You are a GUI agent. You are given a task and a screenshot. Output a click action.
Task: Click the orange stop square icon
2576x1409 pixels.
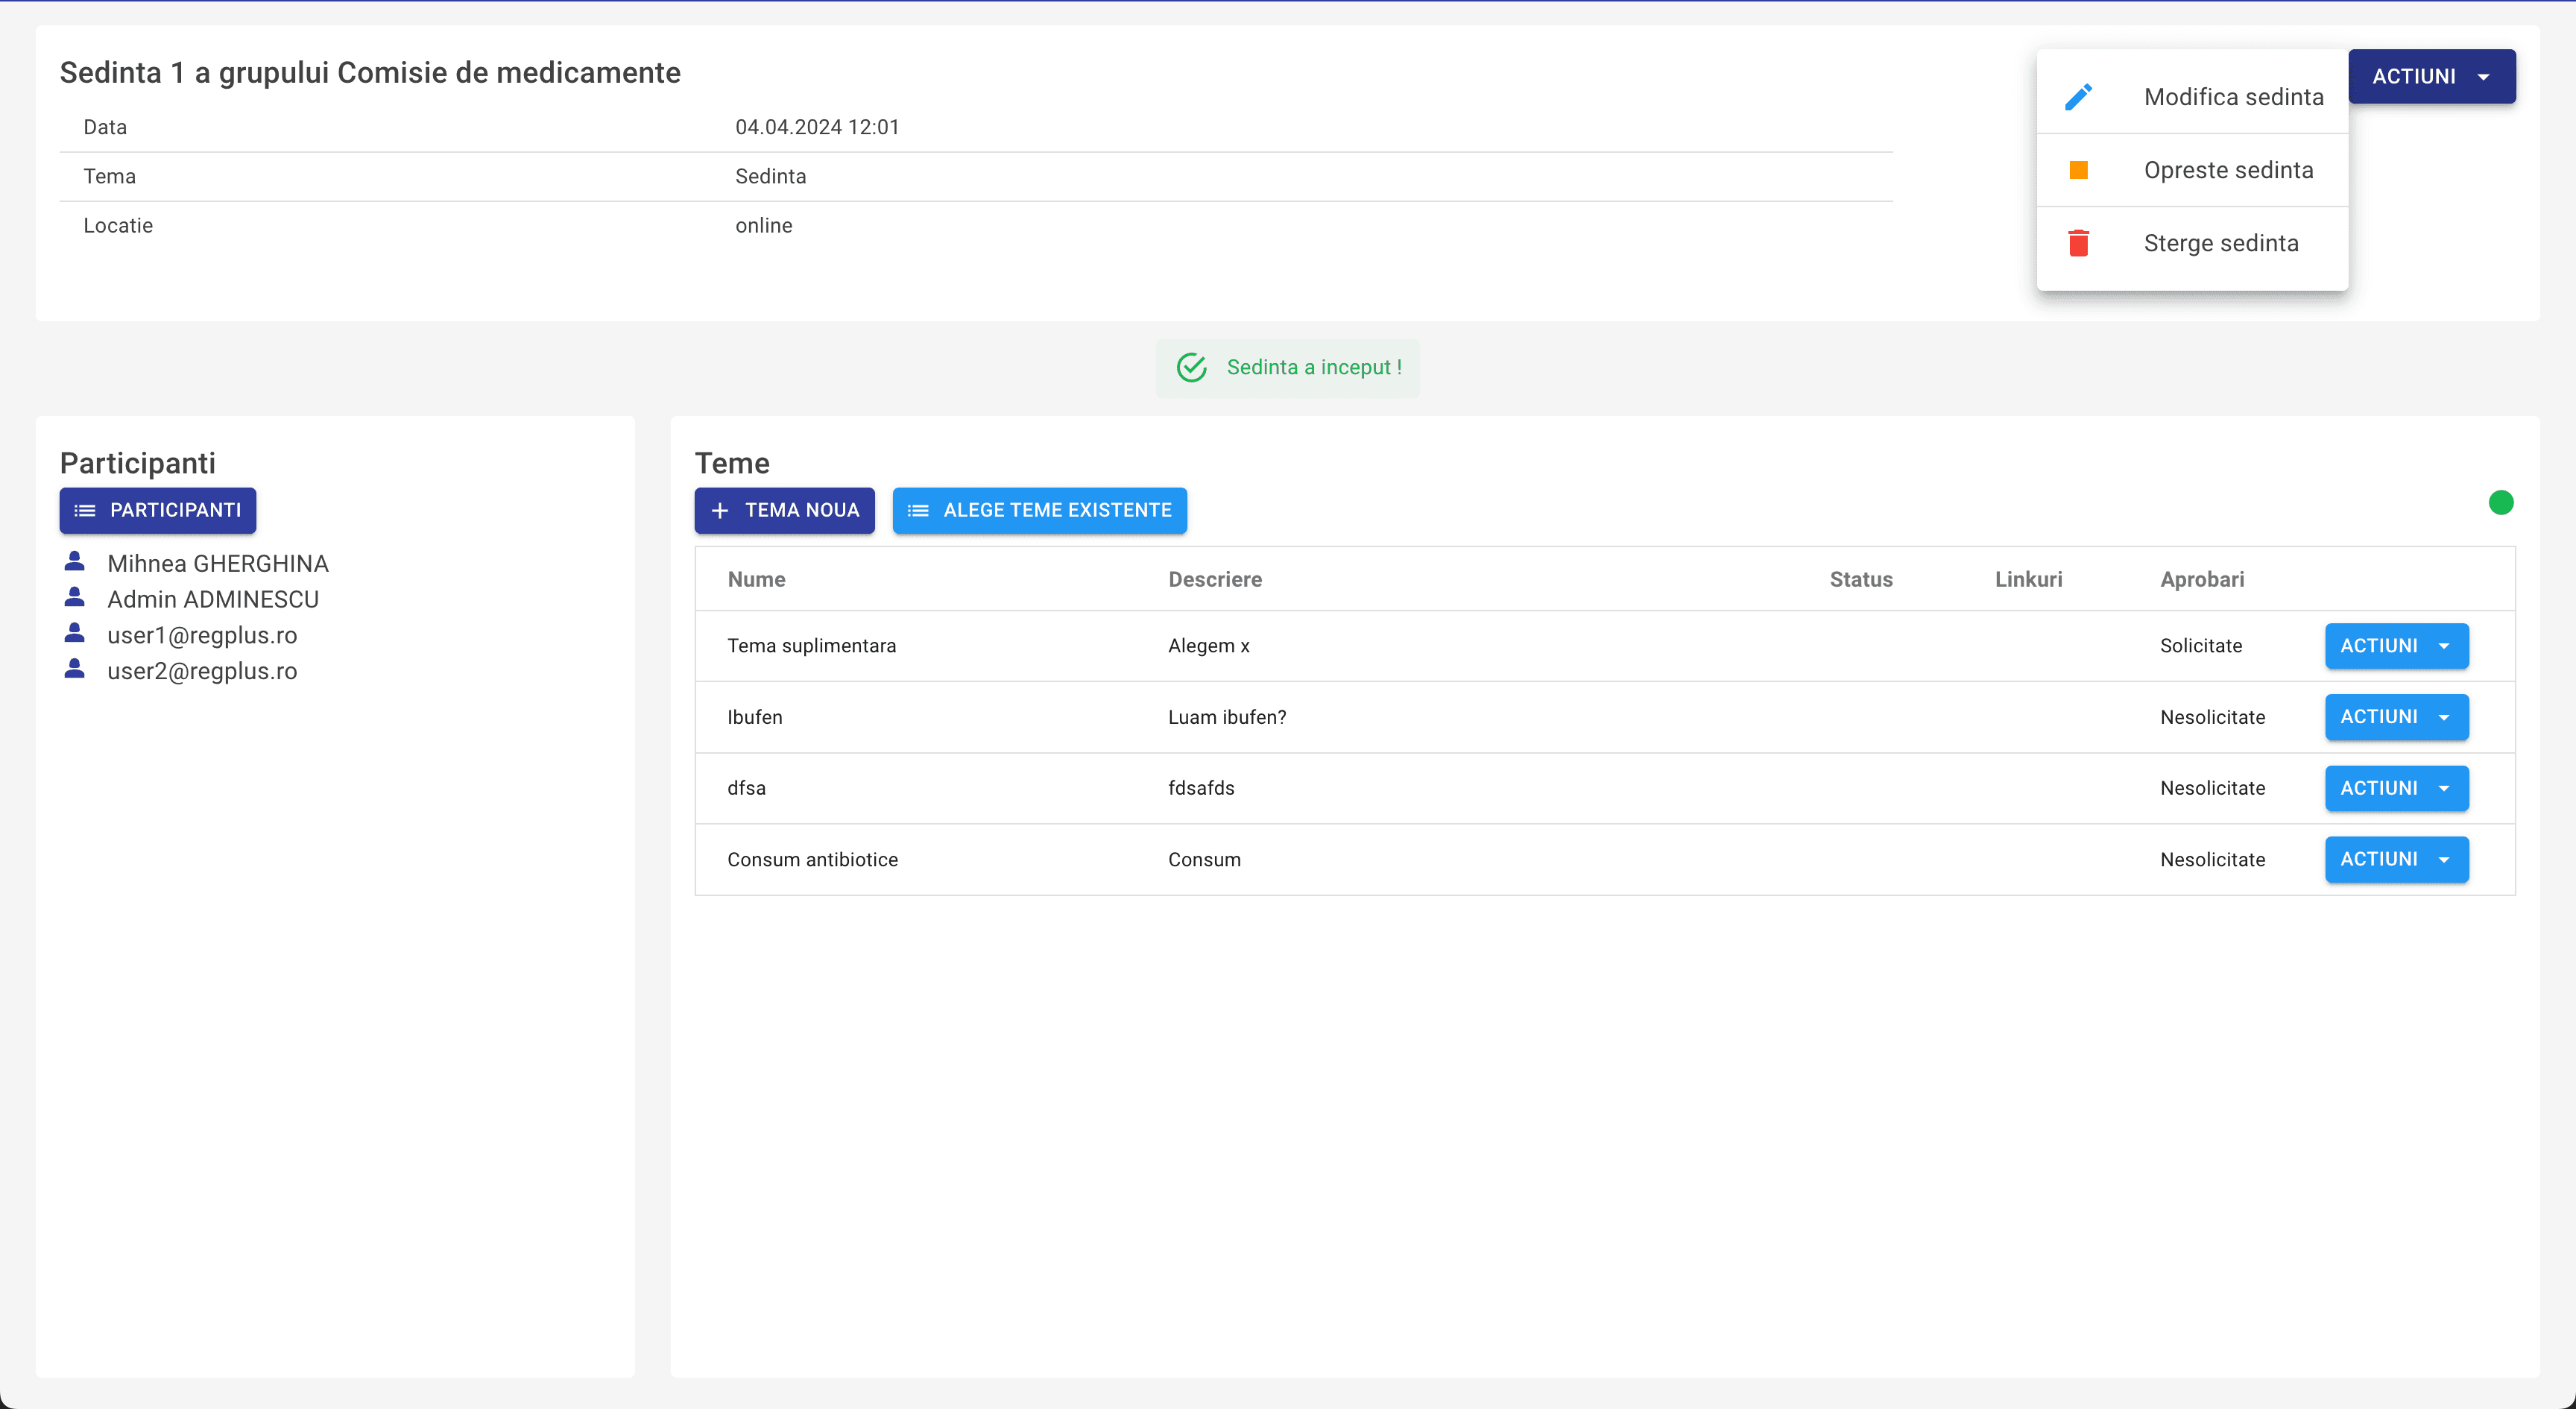coord(2078,170)
